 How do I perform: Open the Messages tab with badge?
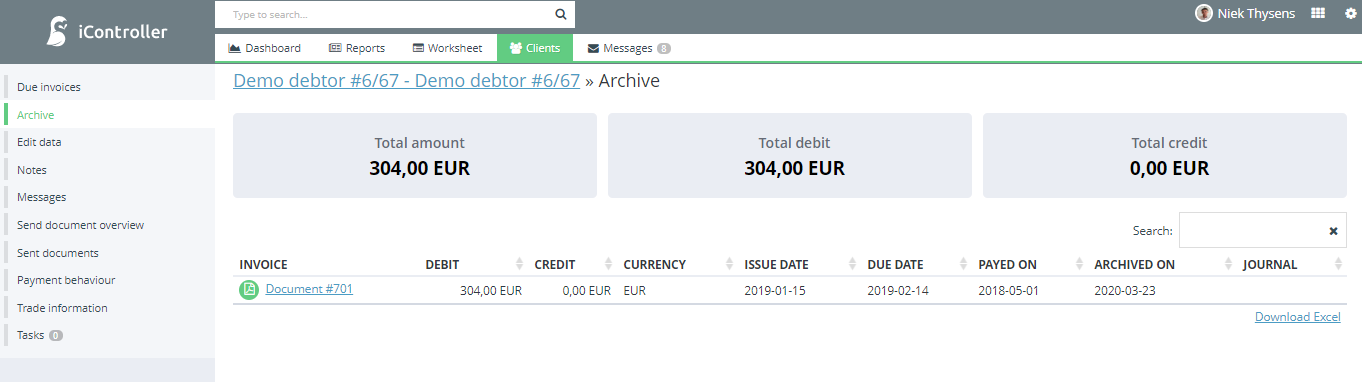(x=629, y=48)
